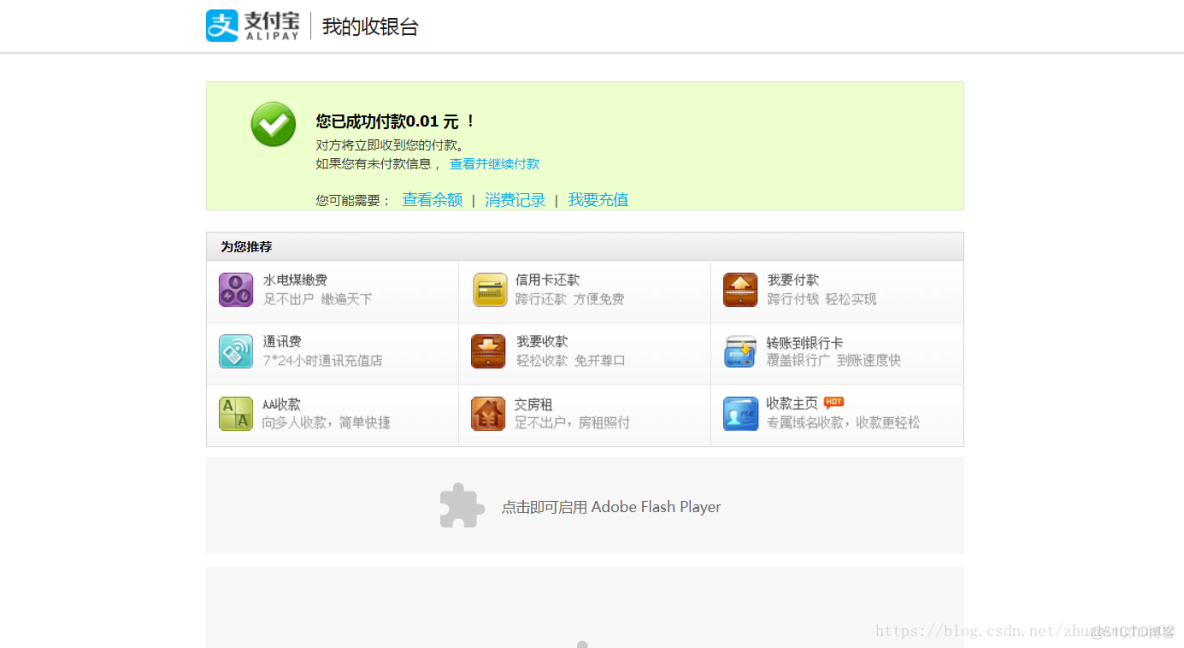Open the 信用卡还款 credit card repayment icon

click(488, 290)
